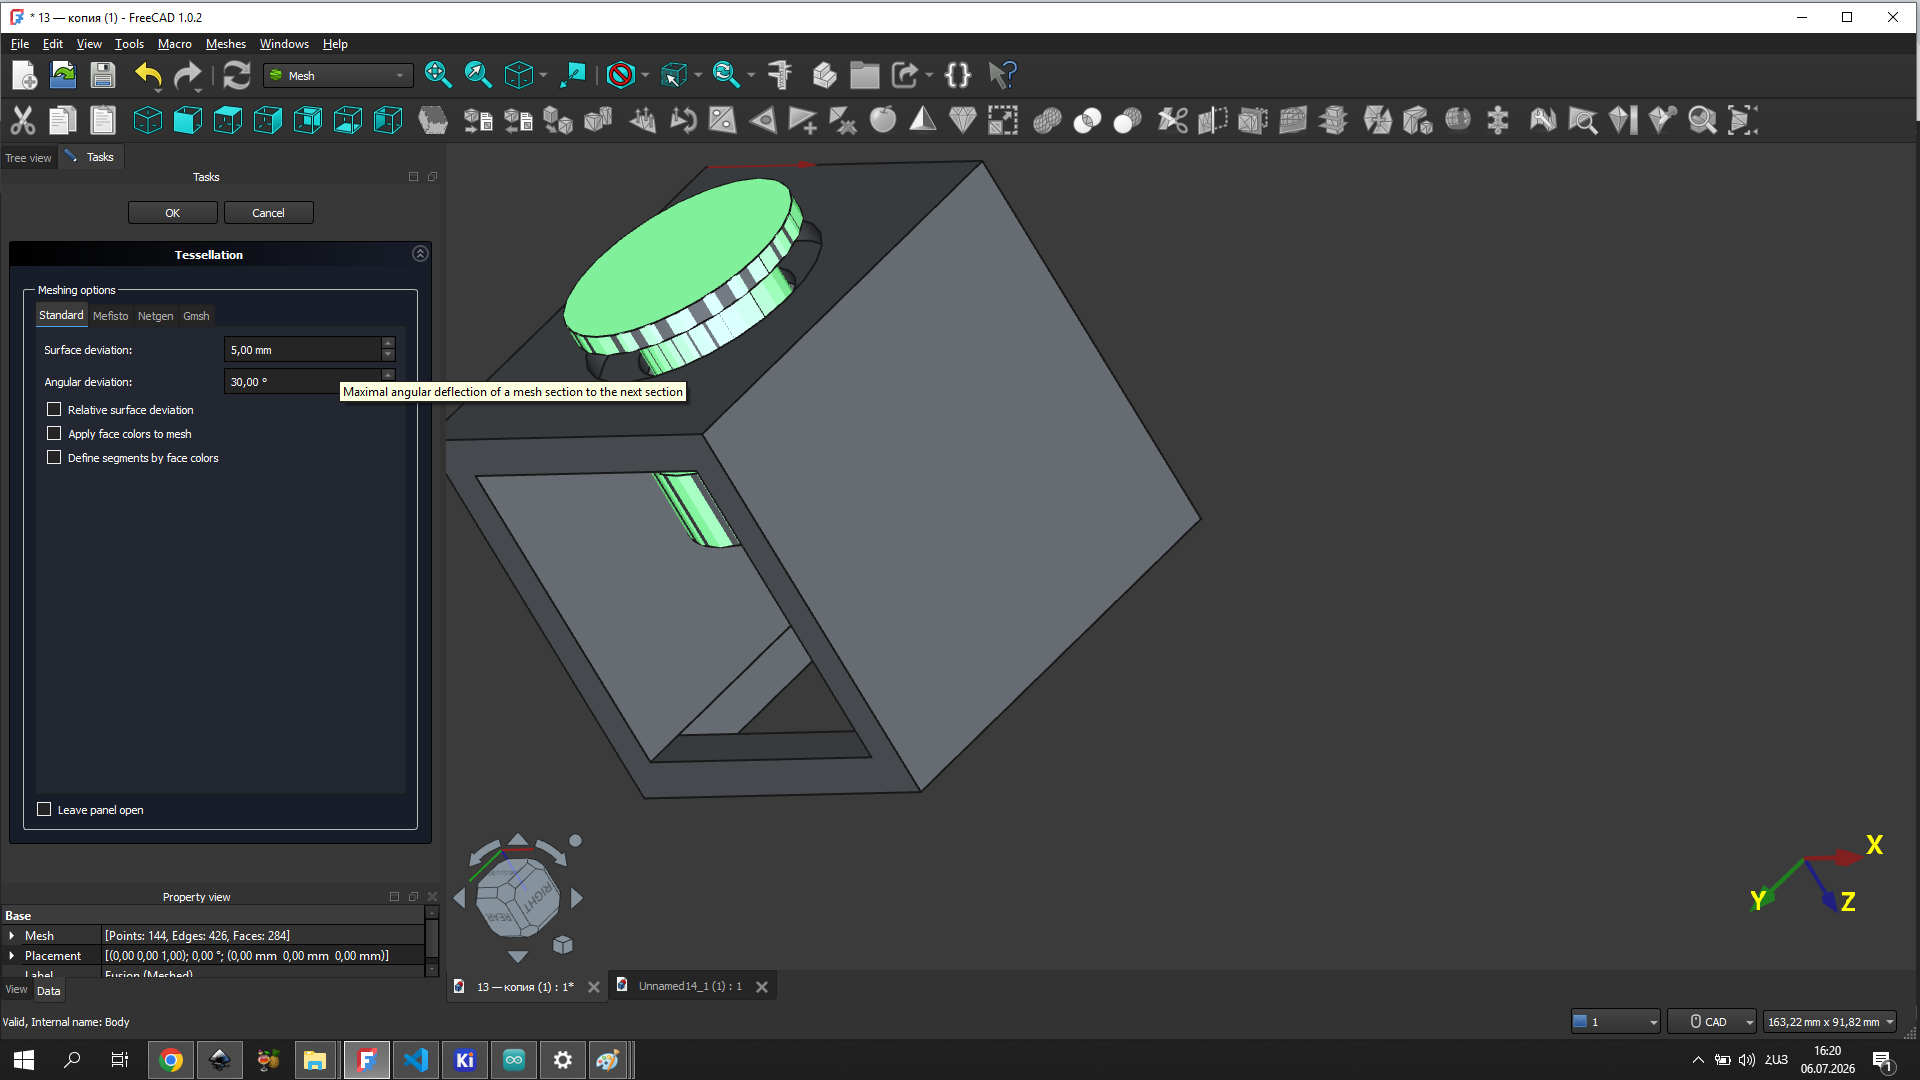This screenshot has height=1080, width=1920.
Task: Open the Macro menu
Action: [175, 44]
